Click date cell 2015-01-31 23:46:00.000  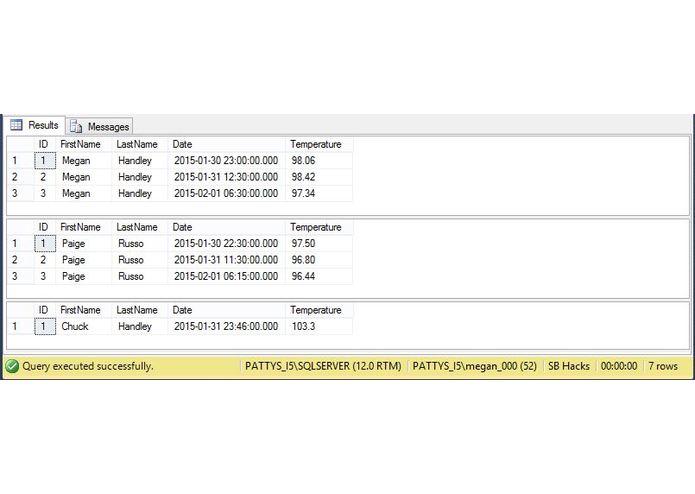(x=226, y=327)
